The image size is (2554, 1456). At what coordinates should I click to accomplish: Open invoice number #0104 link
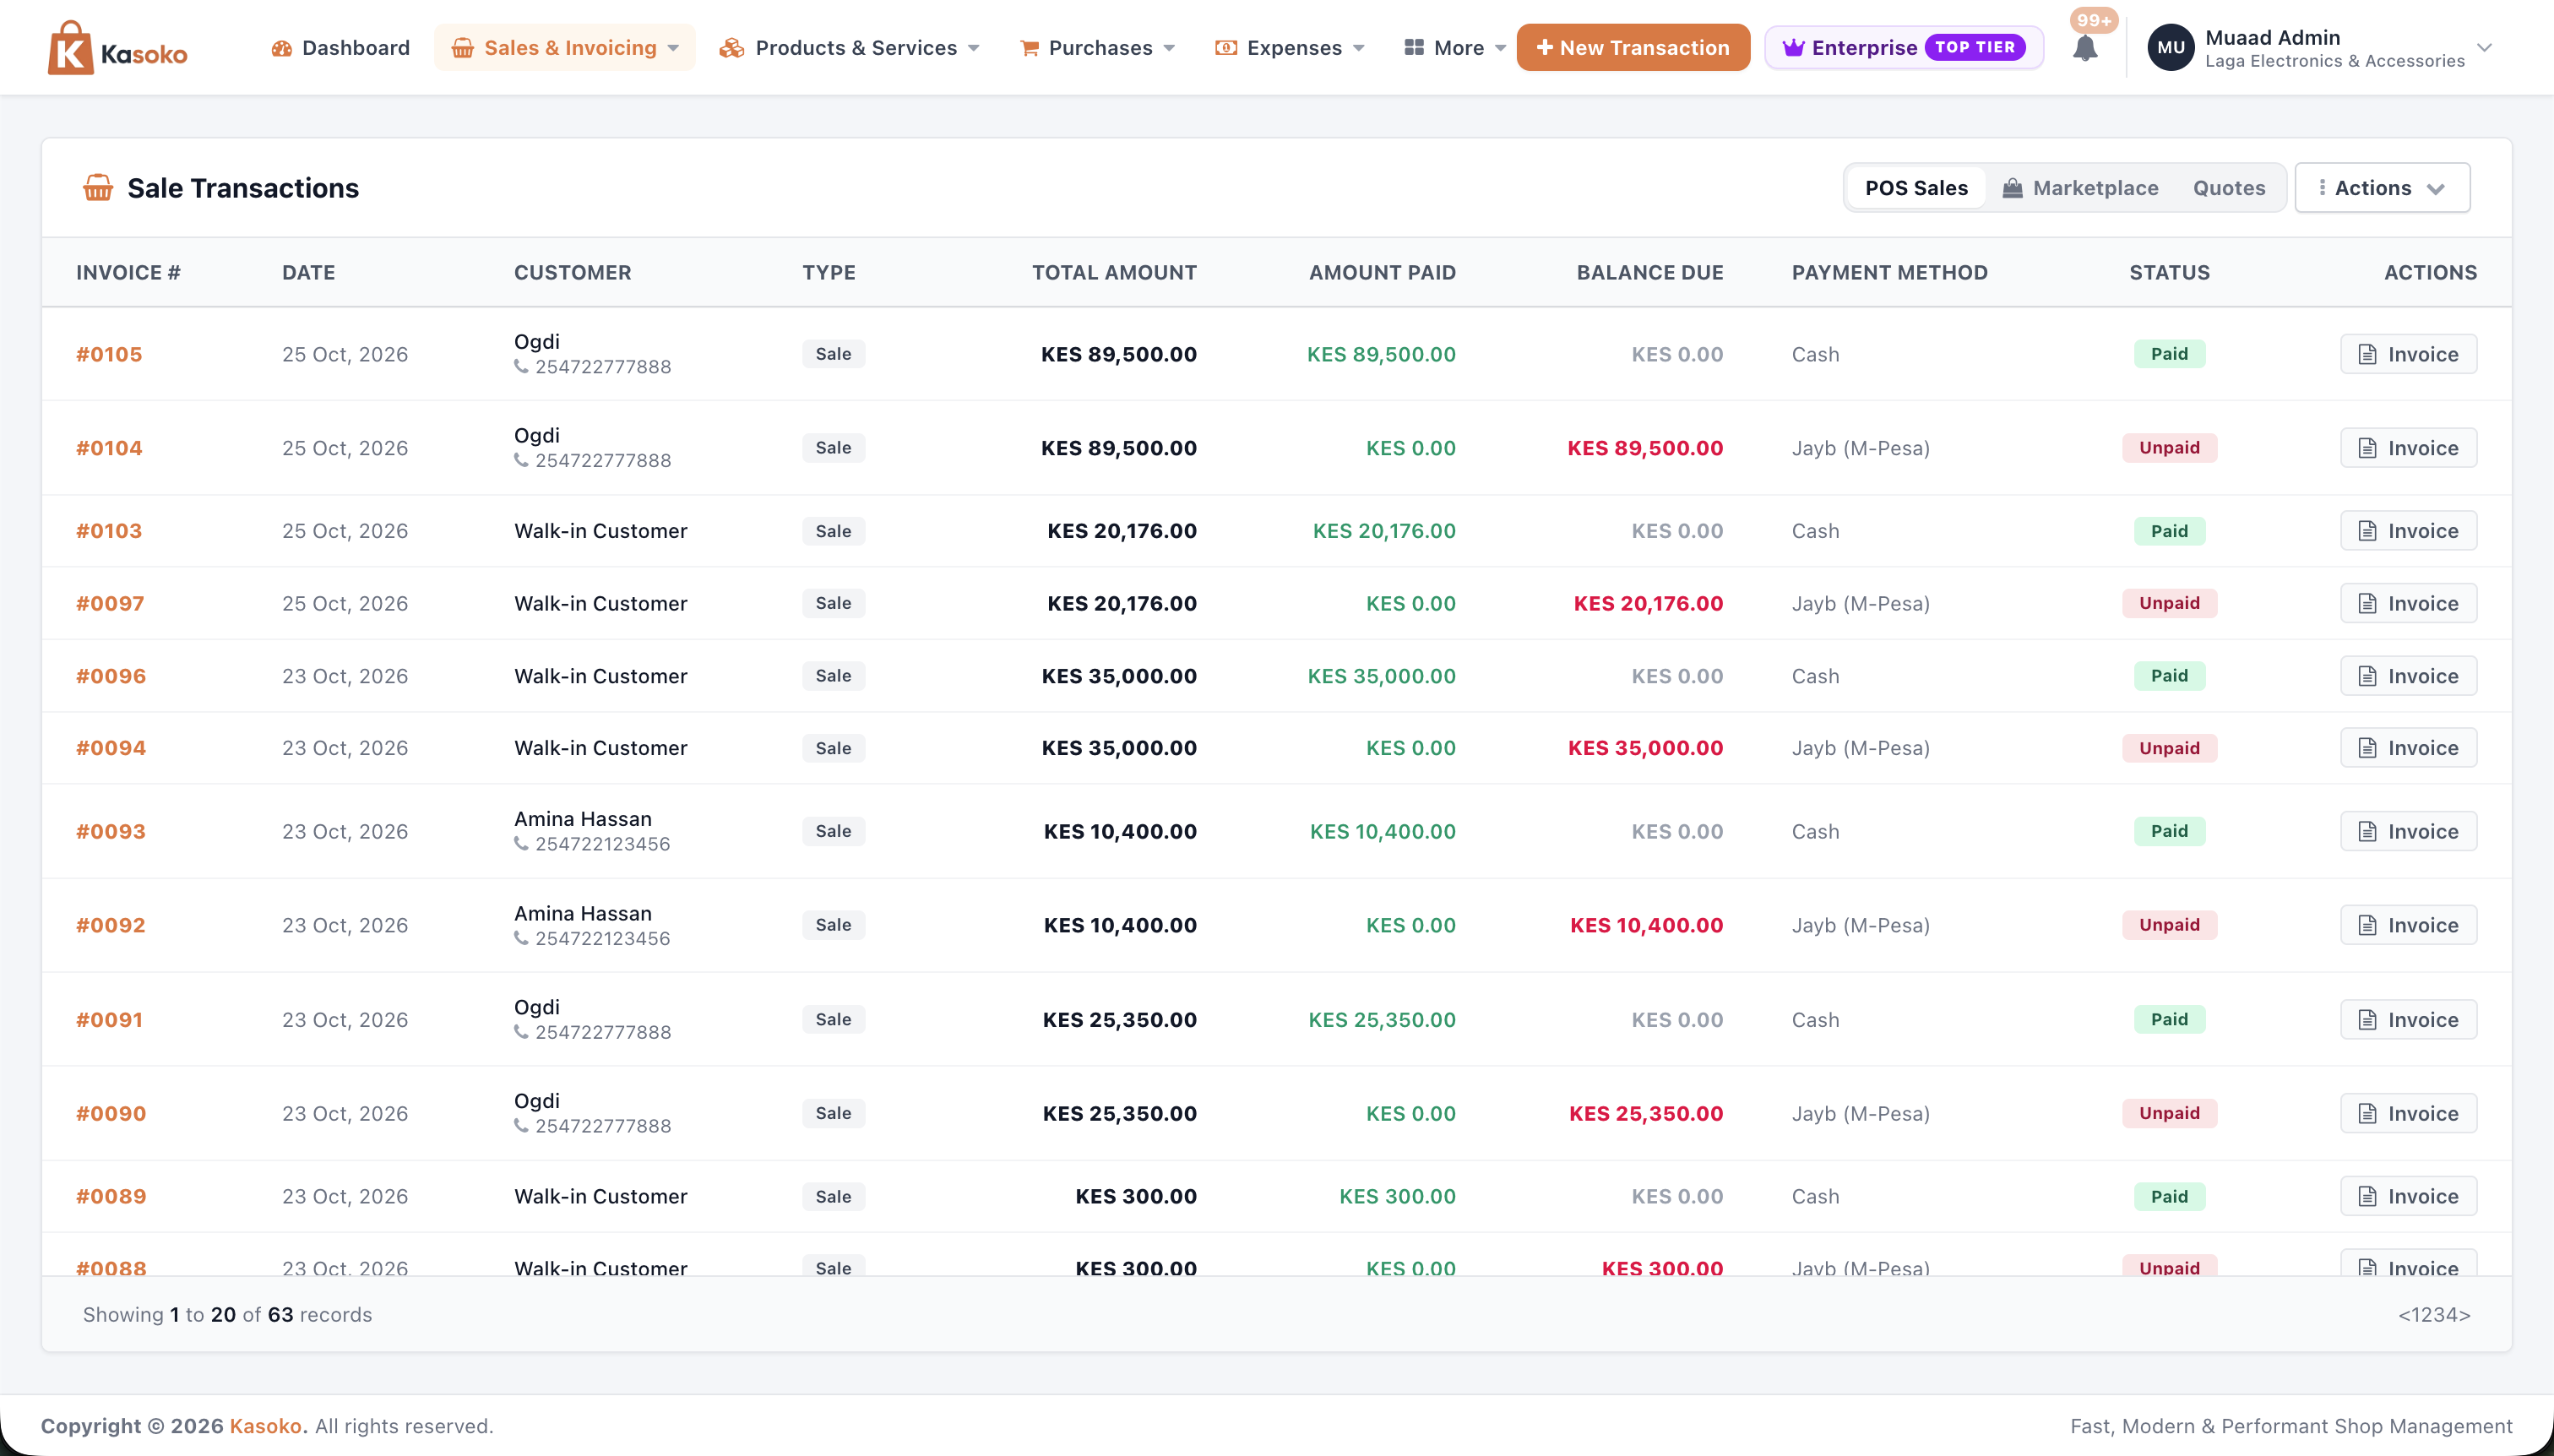click(109, 448)
